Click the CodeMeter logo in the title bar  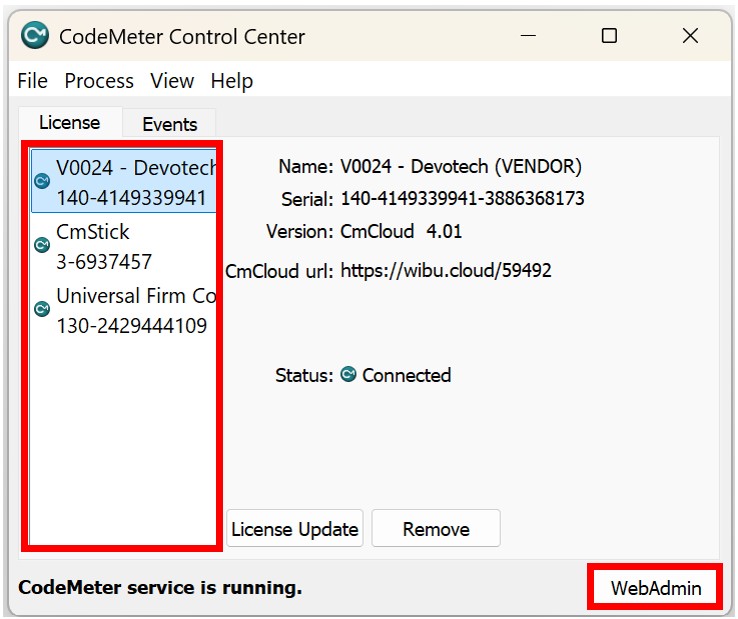point(34,35)
